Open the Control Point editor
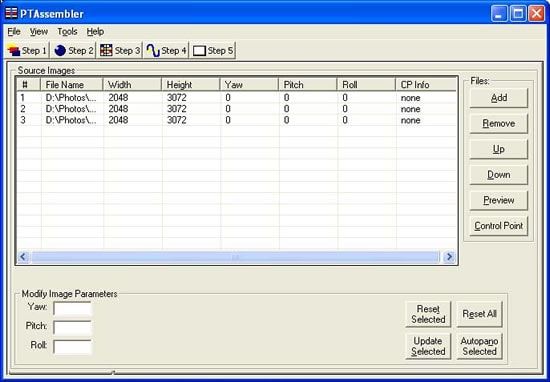The width and height of the screenshot is (550, 382). click(498, 226)
